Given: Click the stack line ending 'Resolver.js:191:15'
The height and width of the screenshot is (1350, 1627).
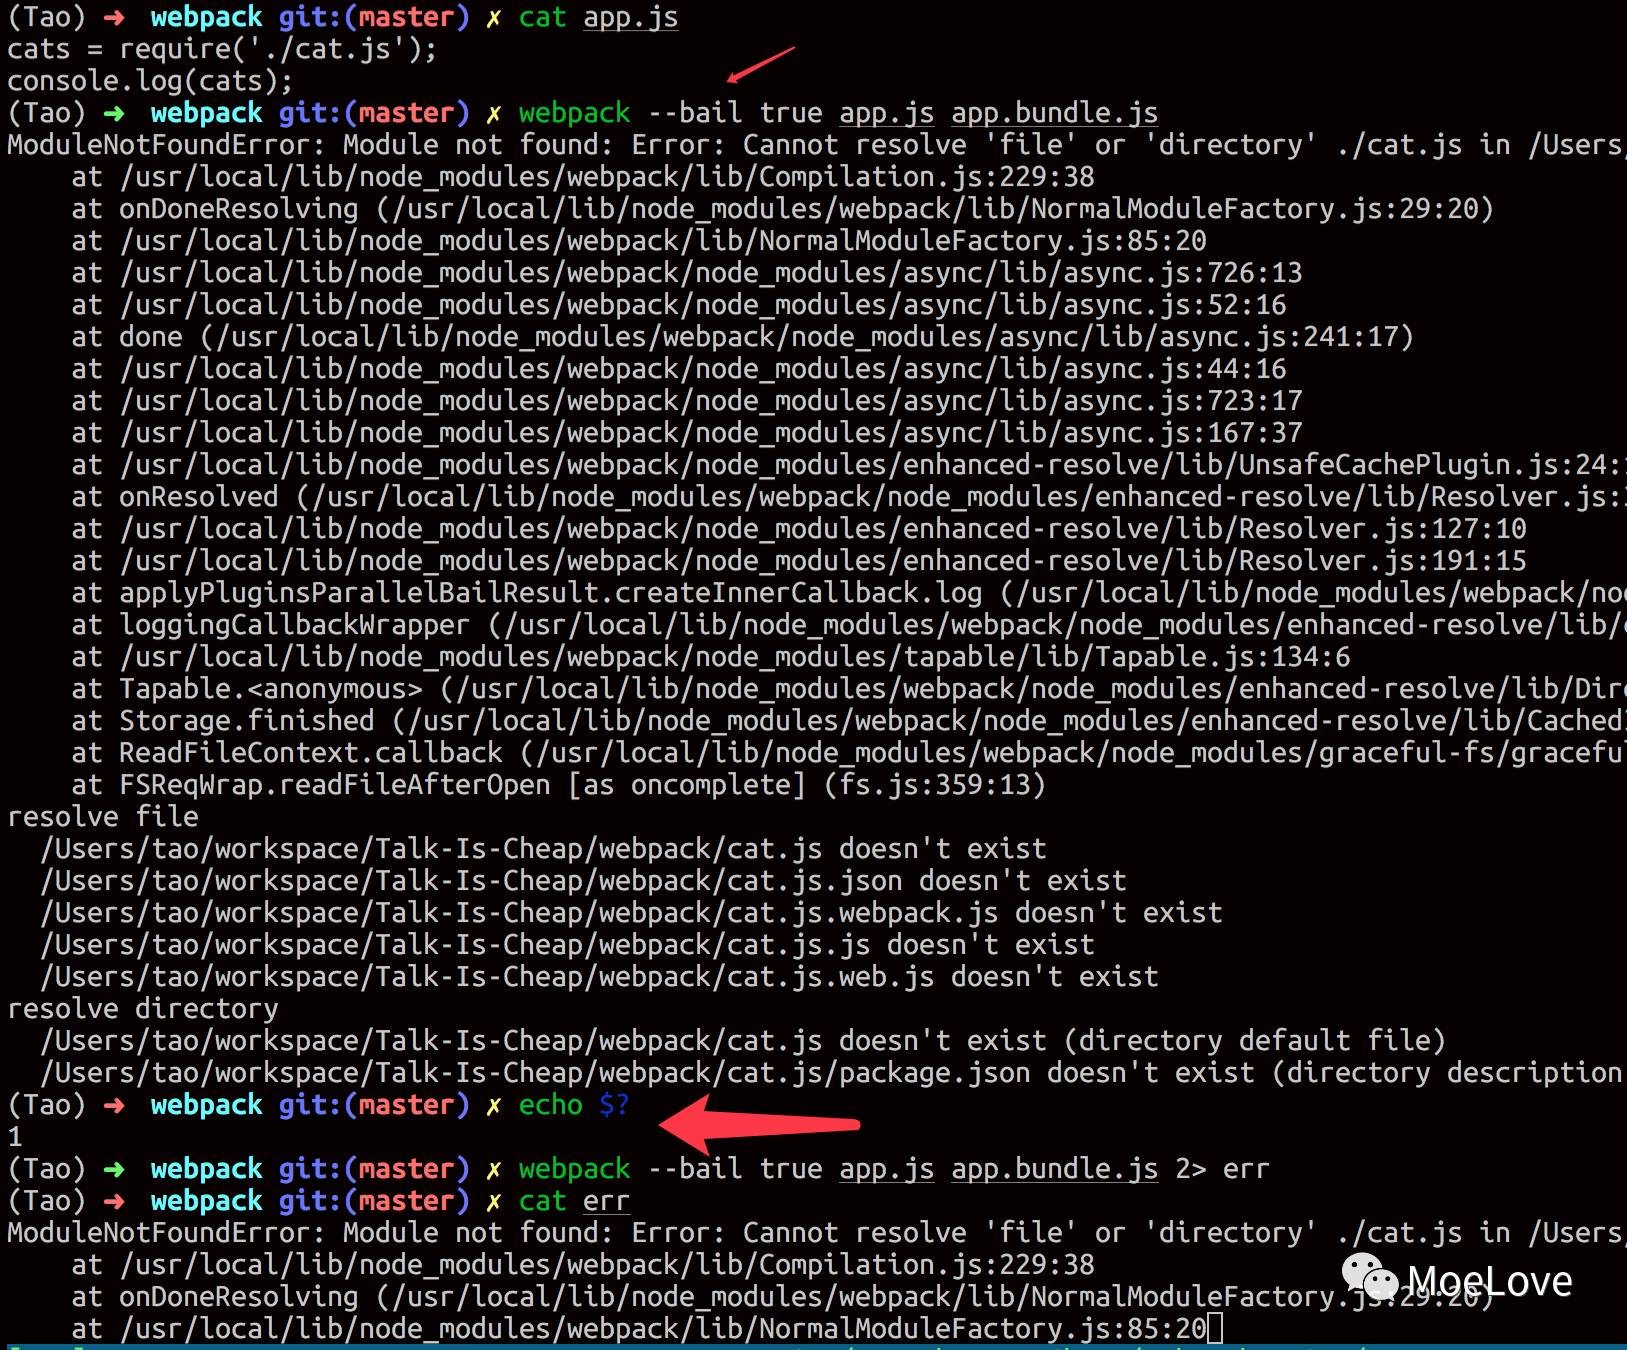Looking at the screenshot, I should click(799, 561).
